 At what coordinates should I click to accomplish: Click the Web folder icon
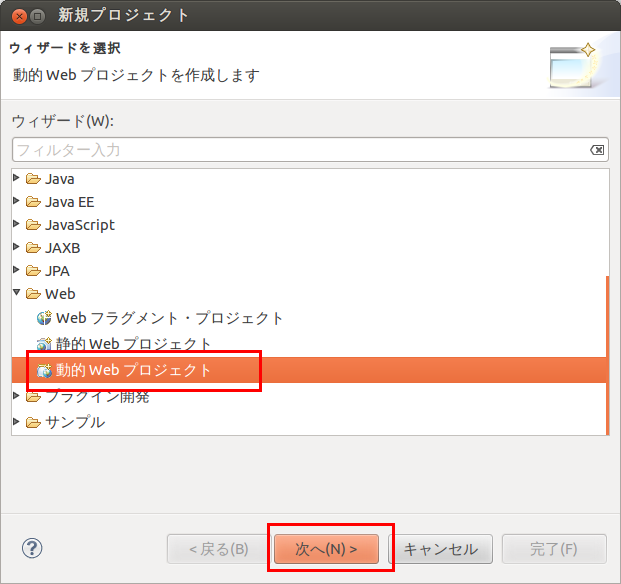click(33, 294)
